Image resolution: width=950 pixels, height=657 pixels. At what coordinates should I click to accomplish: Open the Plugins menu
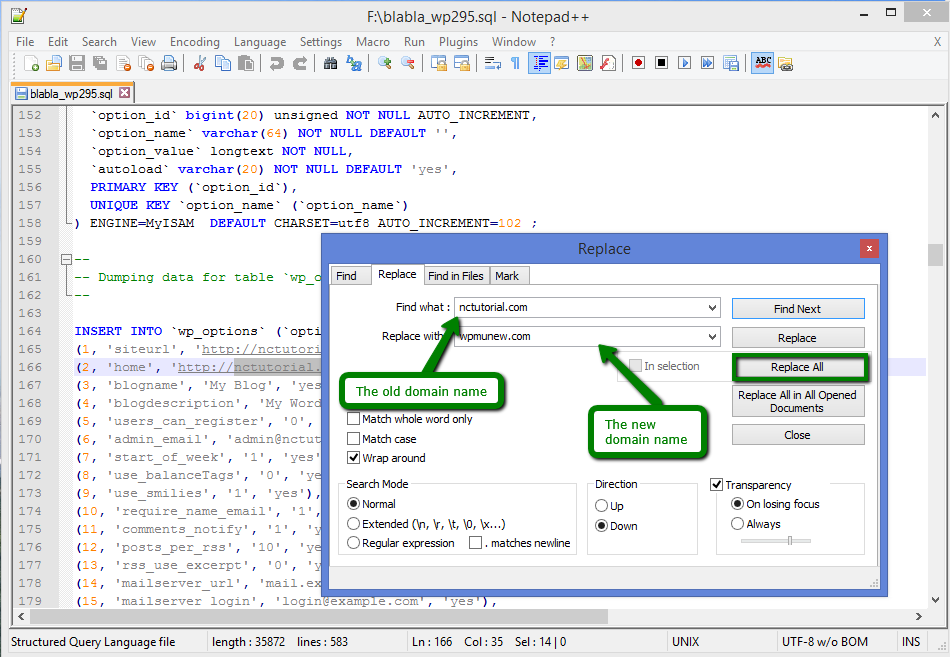(459, 42)
